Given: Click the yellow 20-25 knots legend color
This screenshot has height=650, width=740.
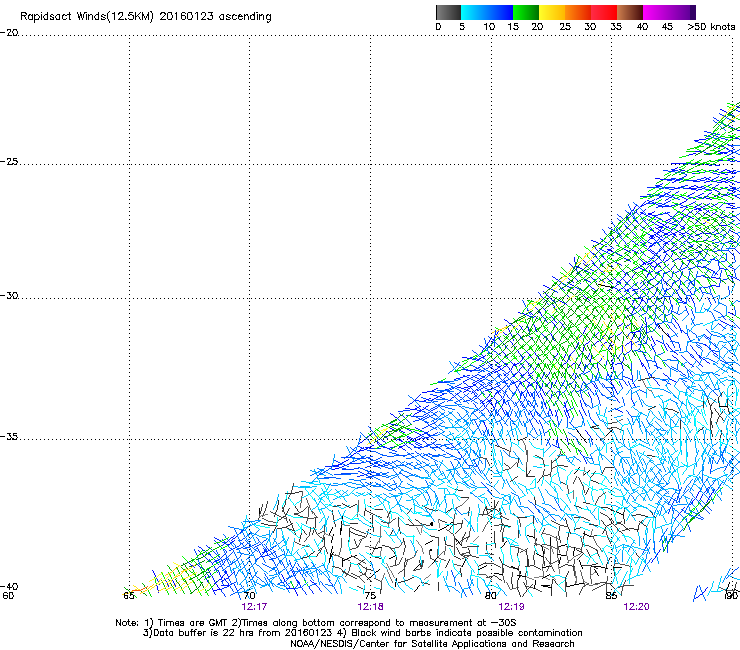Looking at the screenshot, I should point(552,12).
